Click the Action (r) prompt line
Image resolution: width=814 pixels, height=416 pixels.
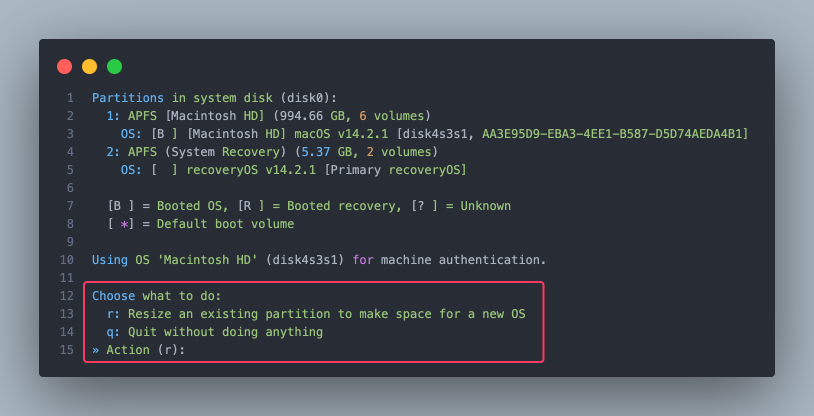click(139, 350)
